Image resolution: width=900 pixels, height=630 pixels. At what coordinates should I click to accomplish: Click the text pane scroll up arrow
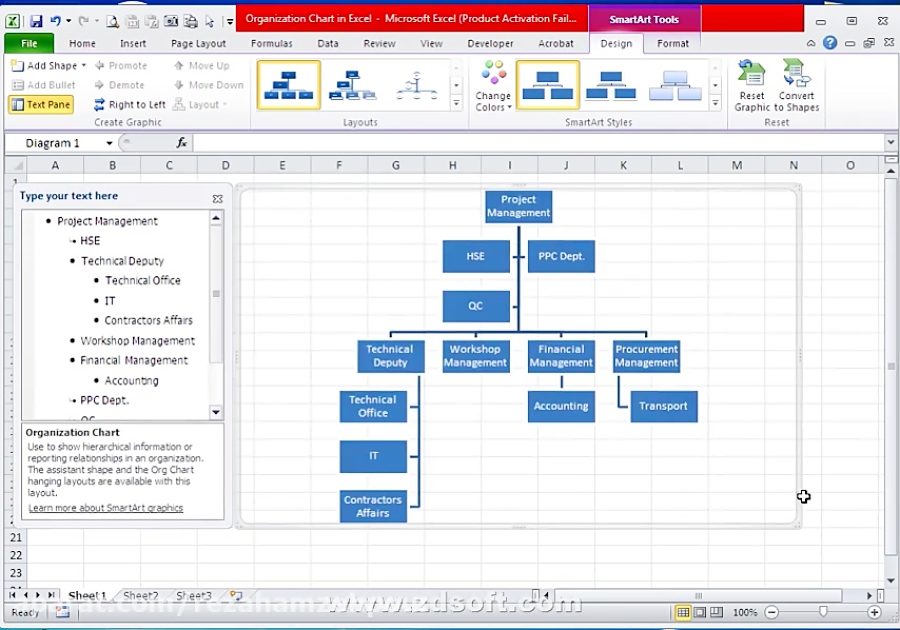(216, 218)
